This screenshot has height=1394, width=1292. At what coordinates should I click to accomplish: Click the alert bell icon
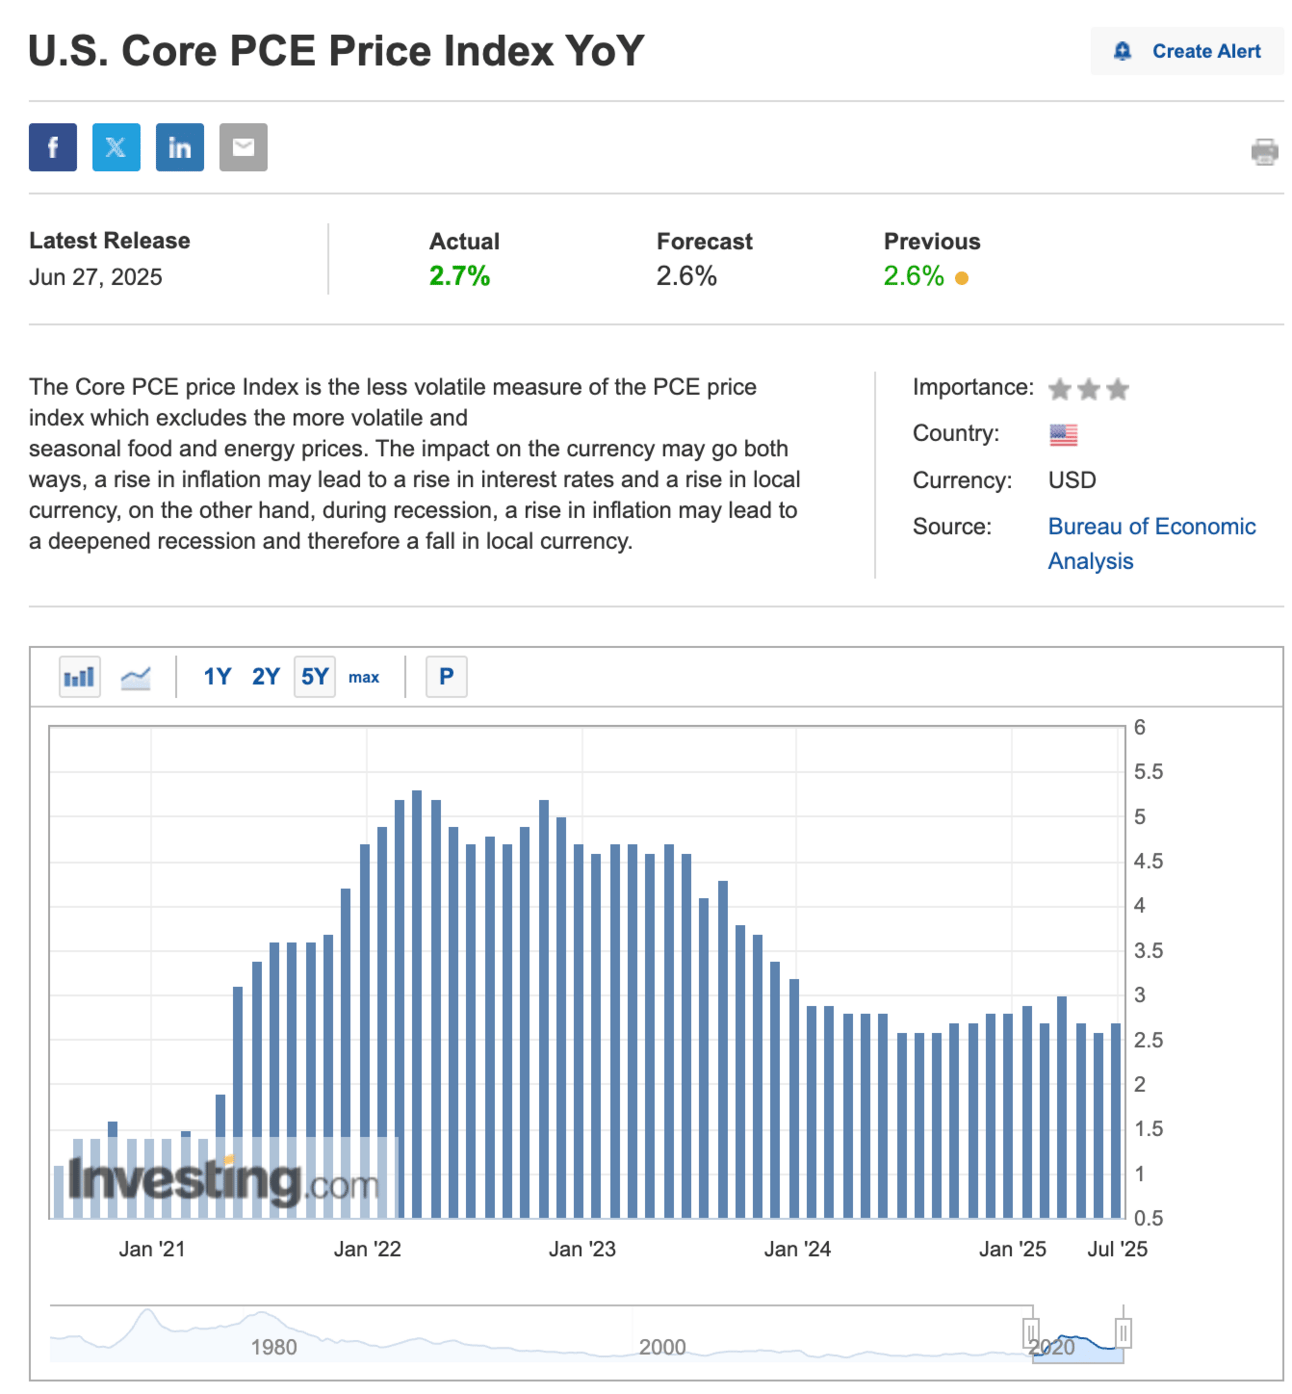[1122, 51]
